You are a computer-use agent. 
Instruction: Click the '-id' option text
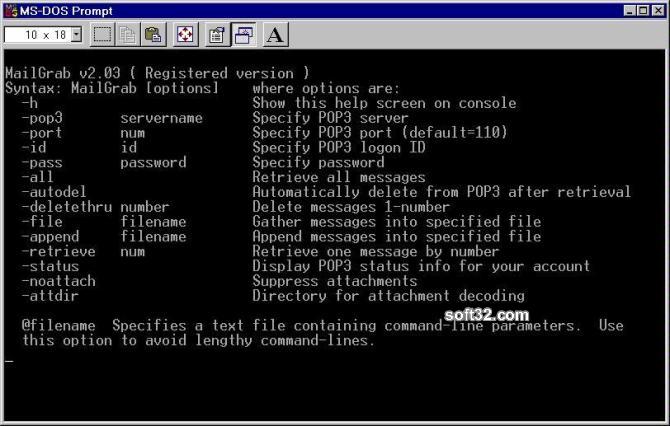[x=34, y=147]
